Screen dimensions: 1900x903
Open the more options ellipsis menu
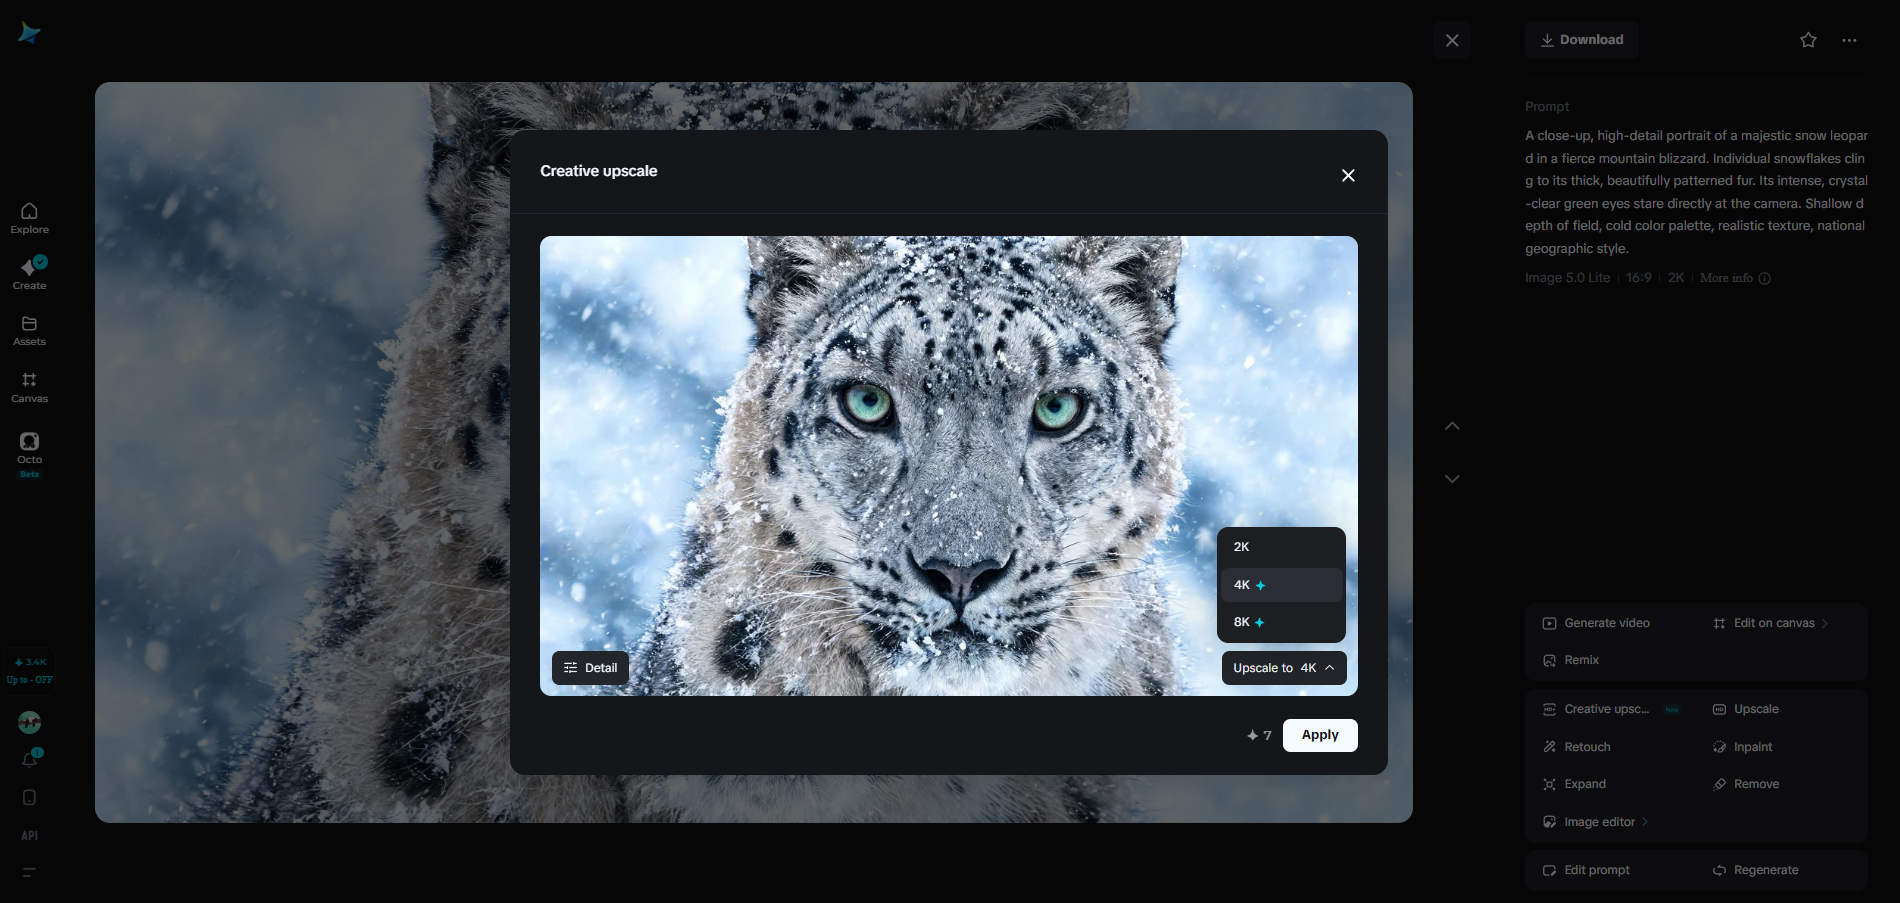(1849, 40)
